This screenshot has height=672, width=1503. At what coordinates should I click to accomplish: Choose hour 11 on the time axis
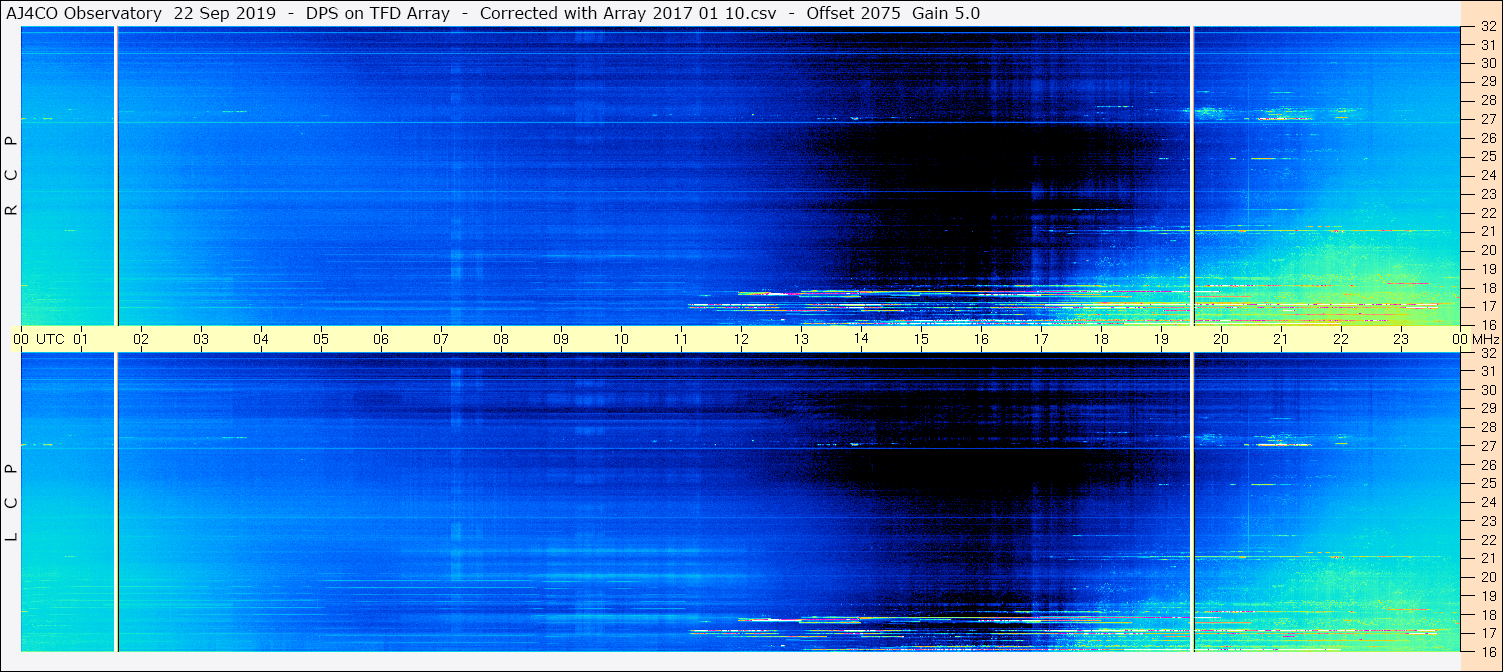pyautogui.click(x=681, y=339)
